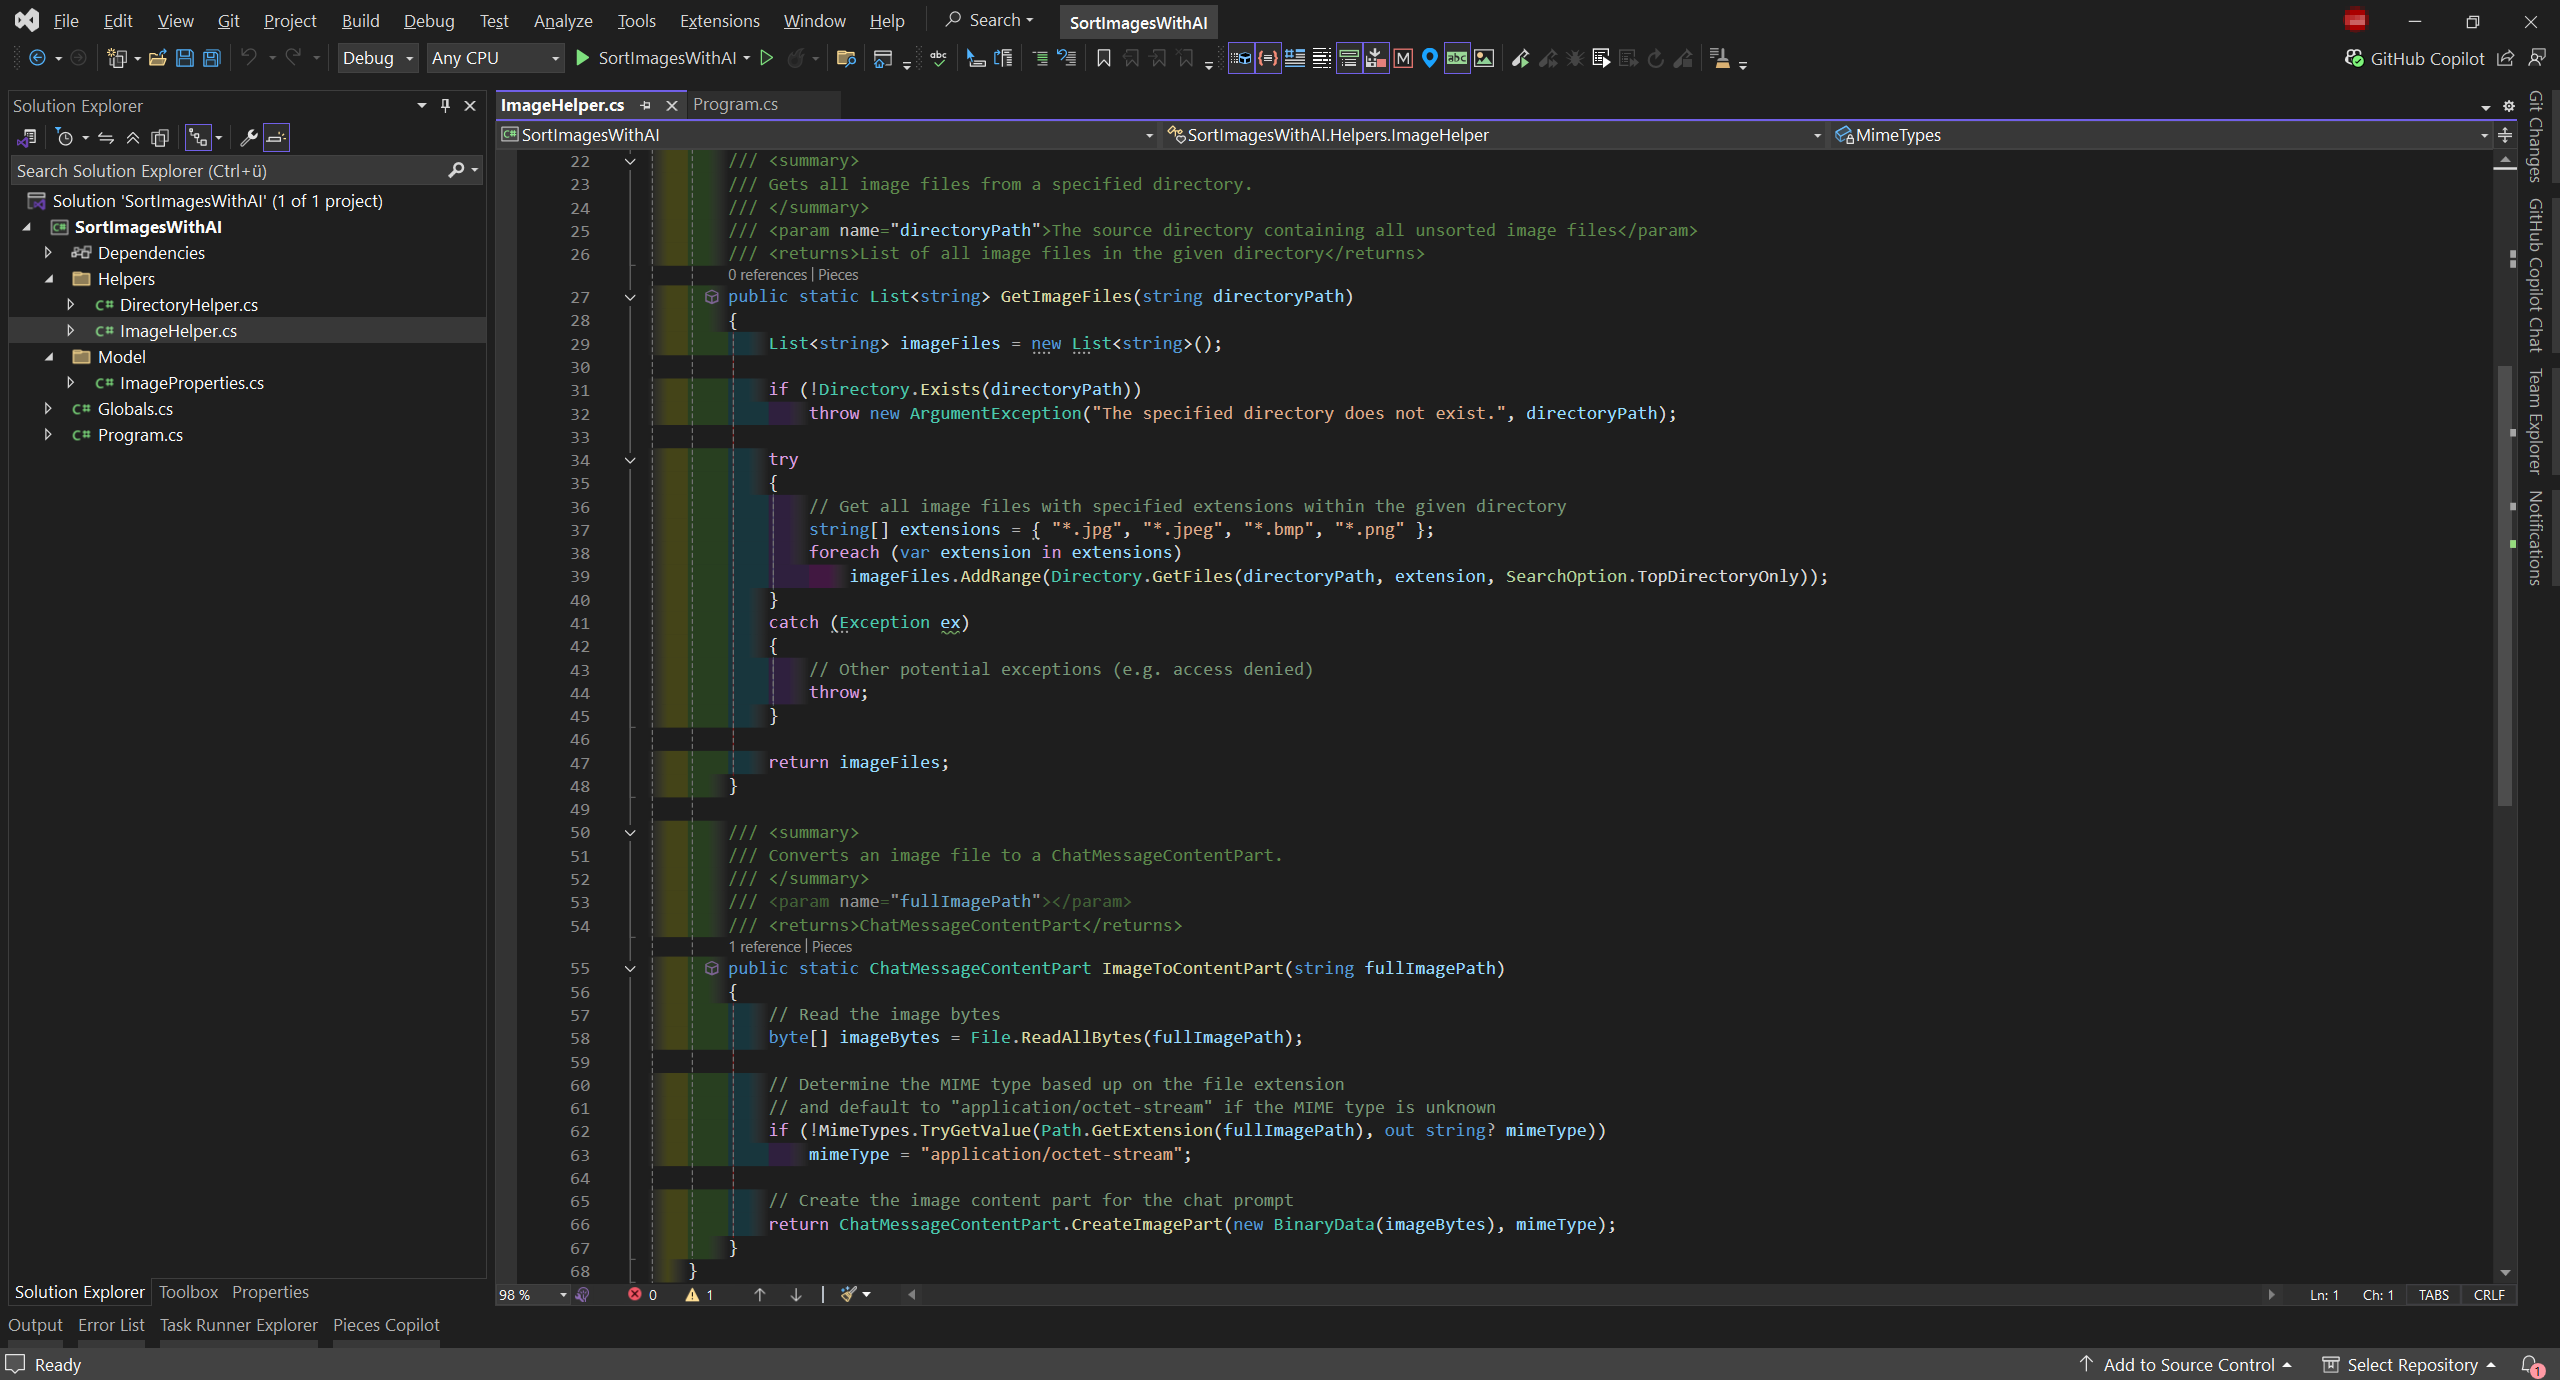Click the editor split window handle
The width and height of the screenshot is (2560, 1380).
coord(2505,135)
